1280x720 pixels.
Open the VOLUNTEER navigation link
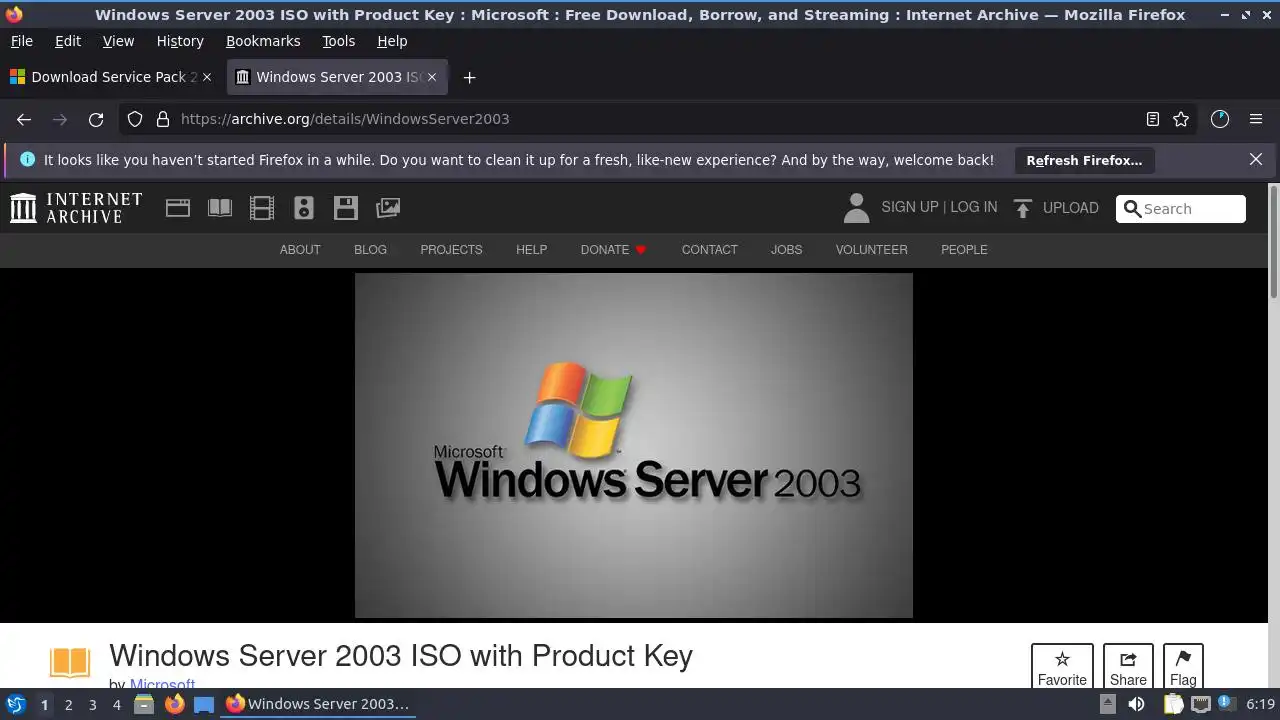[x=871, y=250]
